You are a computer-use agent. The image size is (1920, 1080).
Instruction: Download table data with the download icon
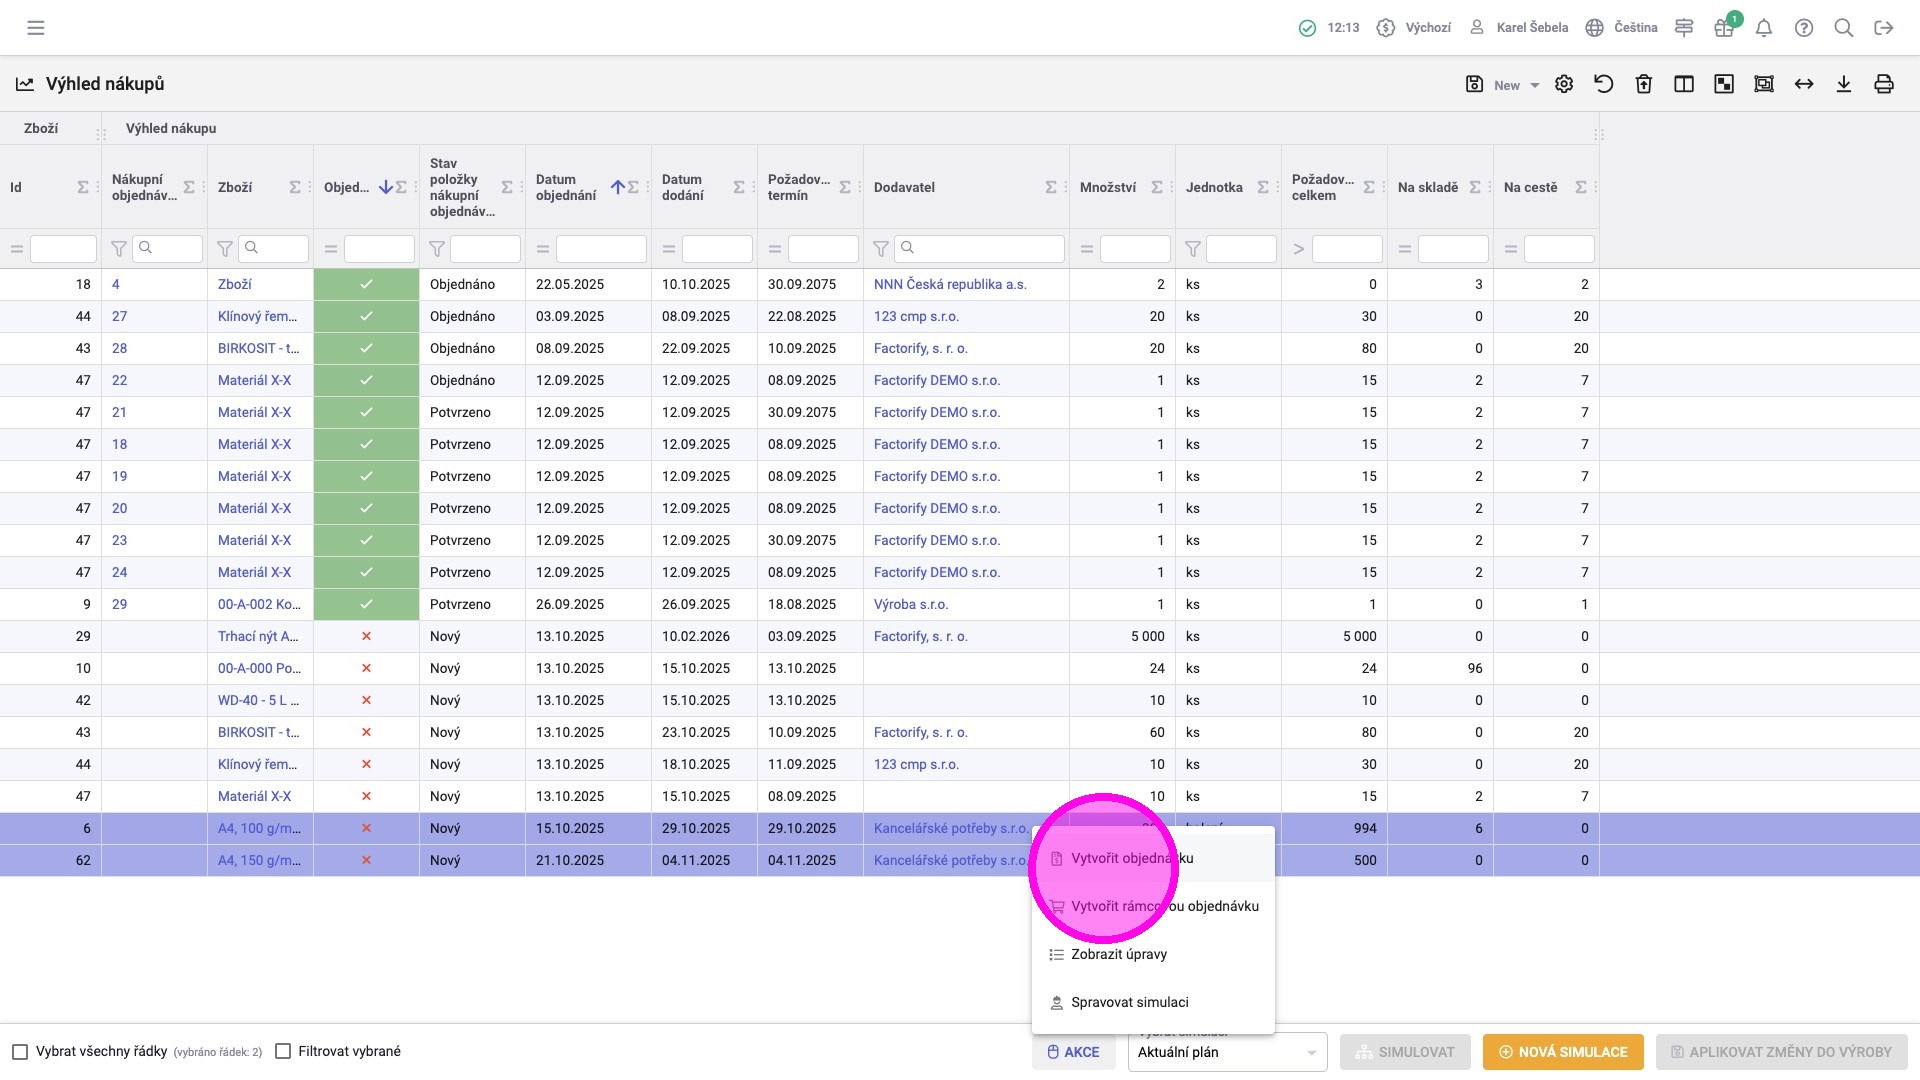pos(1844,85)
